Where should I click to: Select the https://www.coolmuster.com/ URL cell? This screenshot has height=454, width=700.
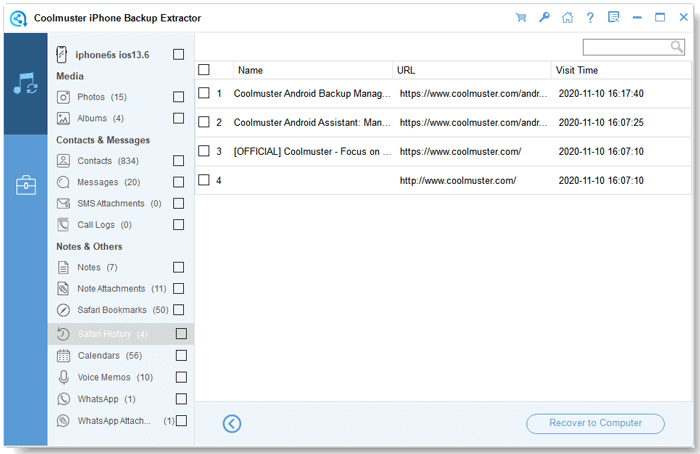click(460, 152)
